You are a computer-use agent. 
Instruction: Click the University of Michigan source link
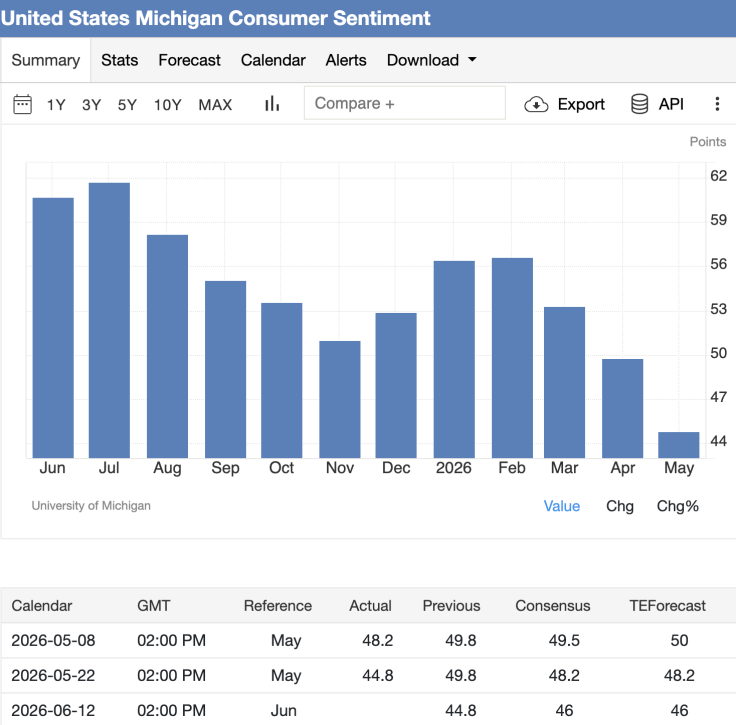[x=91, y=505]
